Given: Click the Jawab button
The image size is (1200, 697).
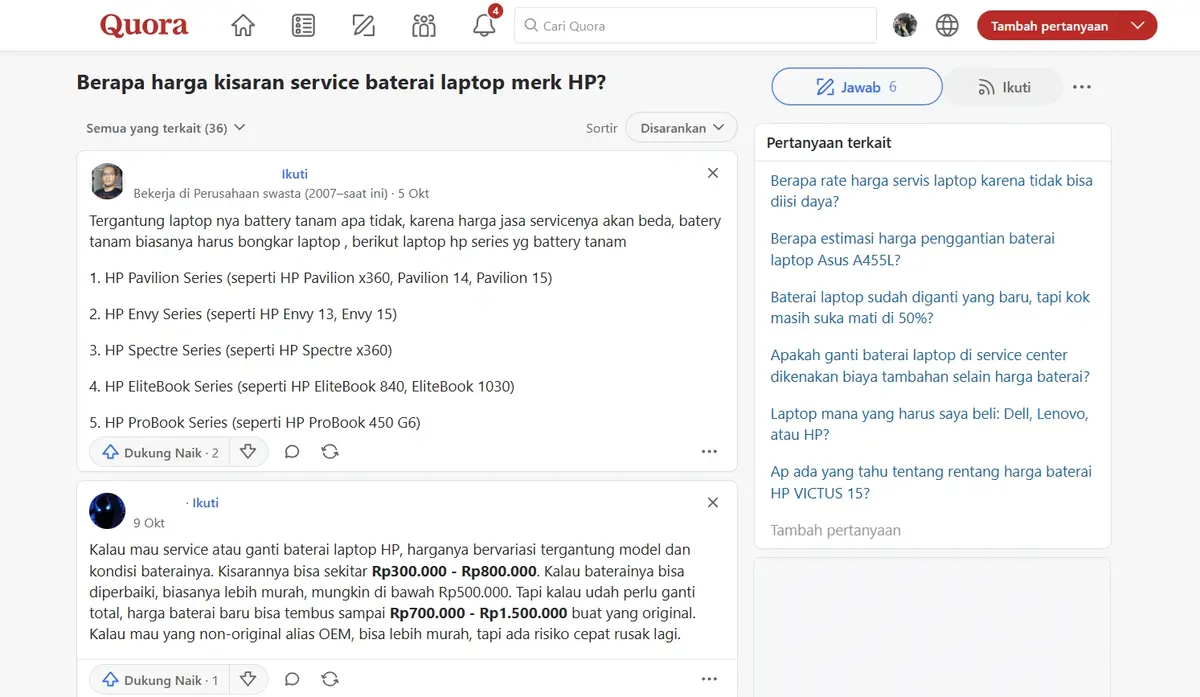Looking at the screenshot, I should (857, 87).
